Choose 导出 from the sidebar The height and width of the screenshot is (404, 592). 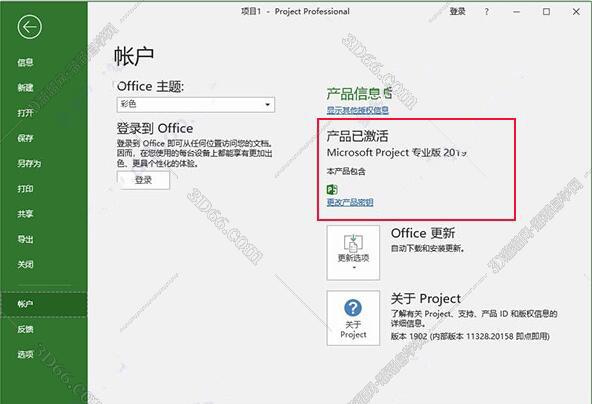click(25, 239)
